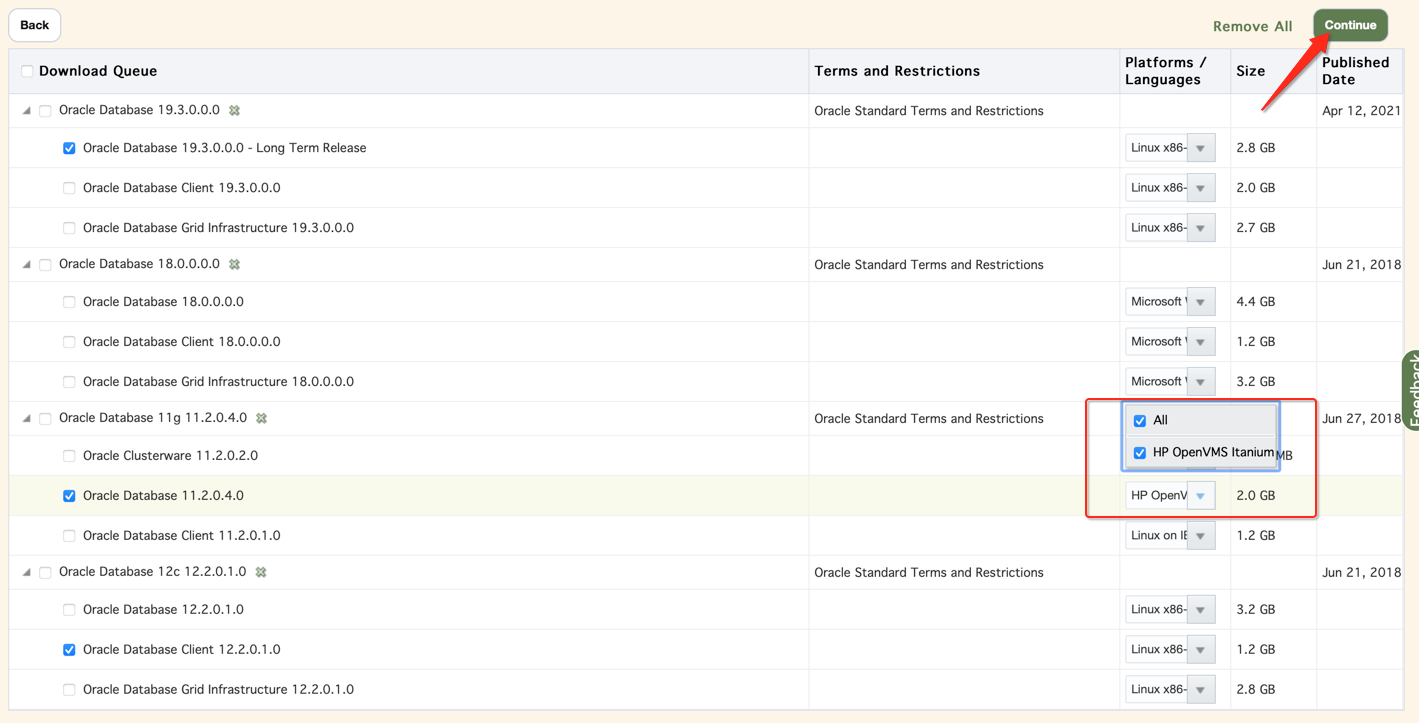Click the Jun 27, 2018 published date
This screenshot has width=1419, height=723.
pos(1361,419)
